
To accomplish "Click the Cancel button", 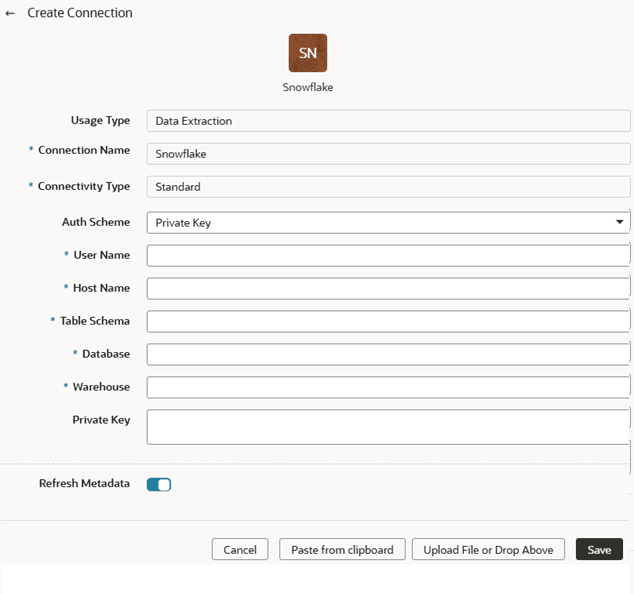I will 240,550.
